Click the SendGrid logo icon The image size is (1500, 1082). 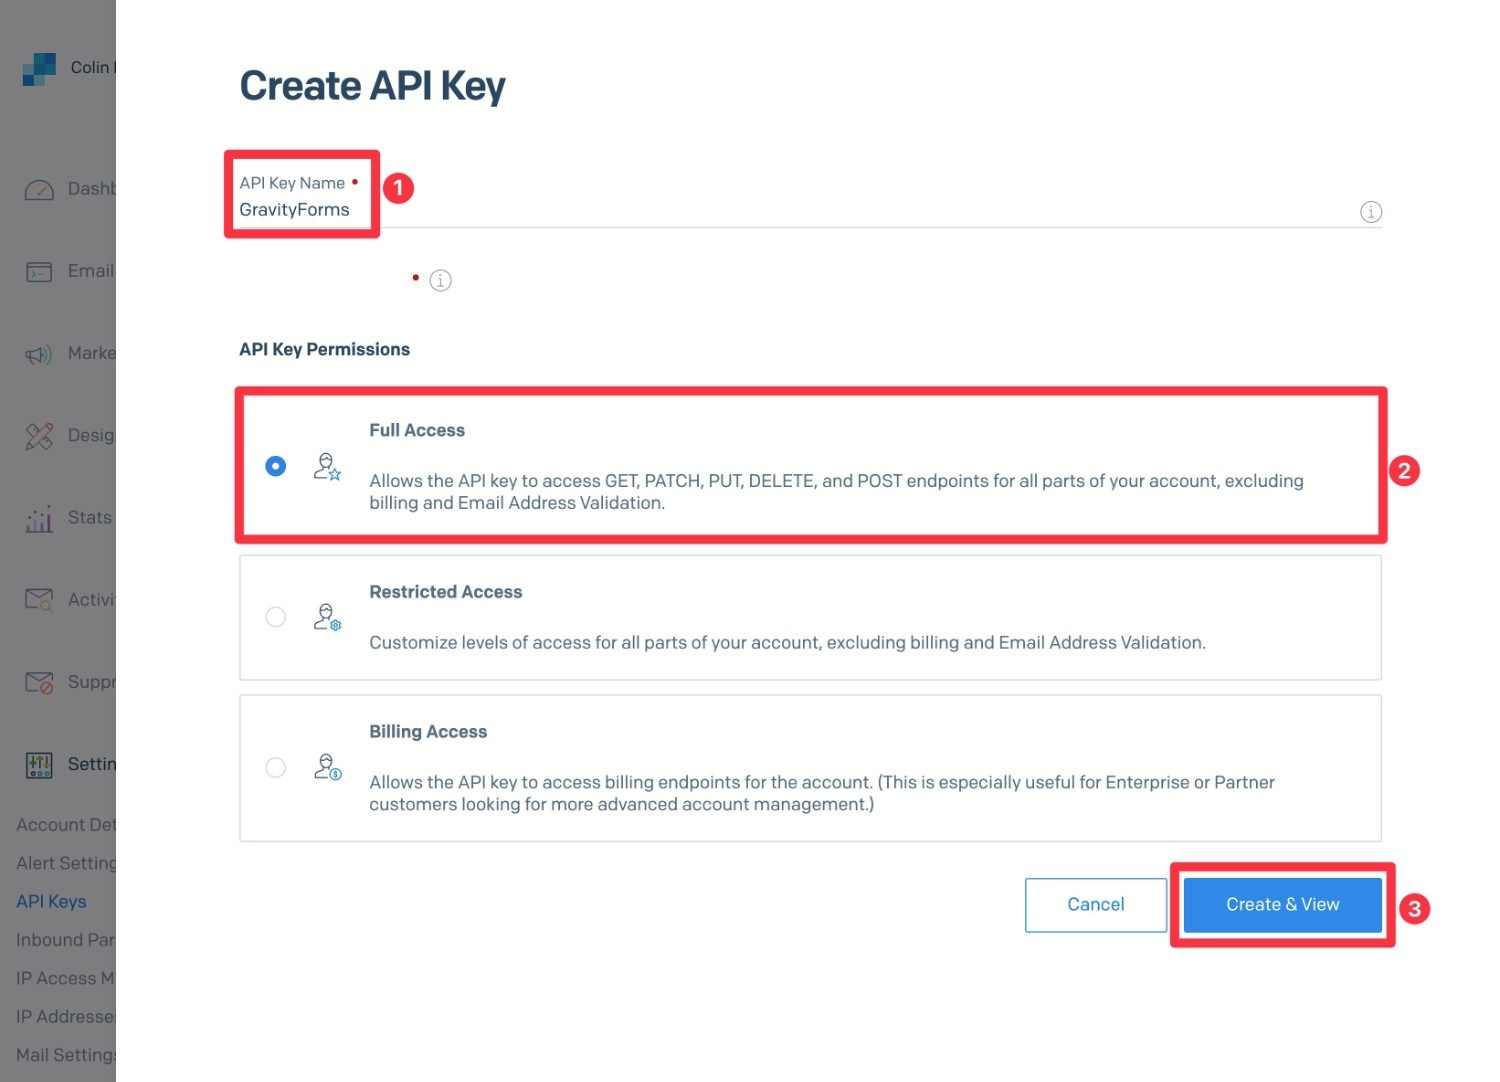click(x=39, y=68)
